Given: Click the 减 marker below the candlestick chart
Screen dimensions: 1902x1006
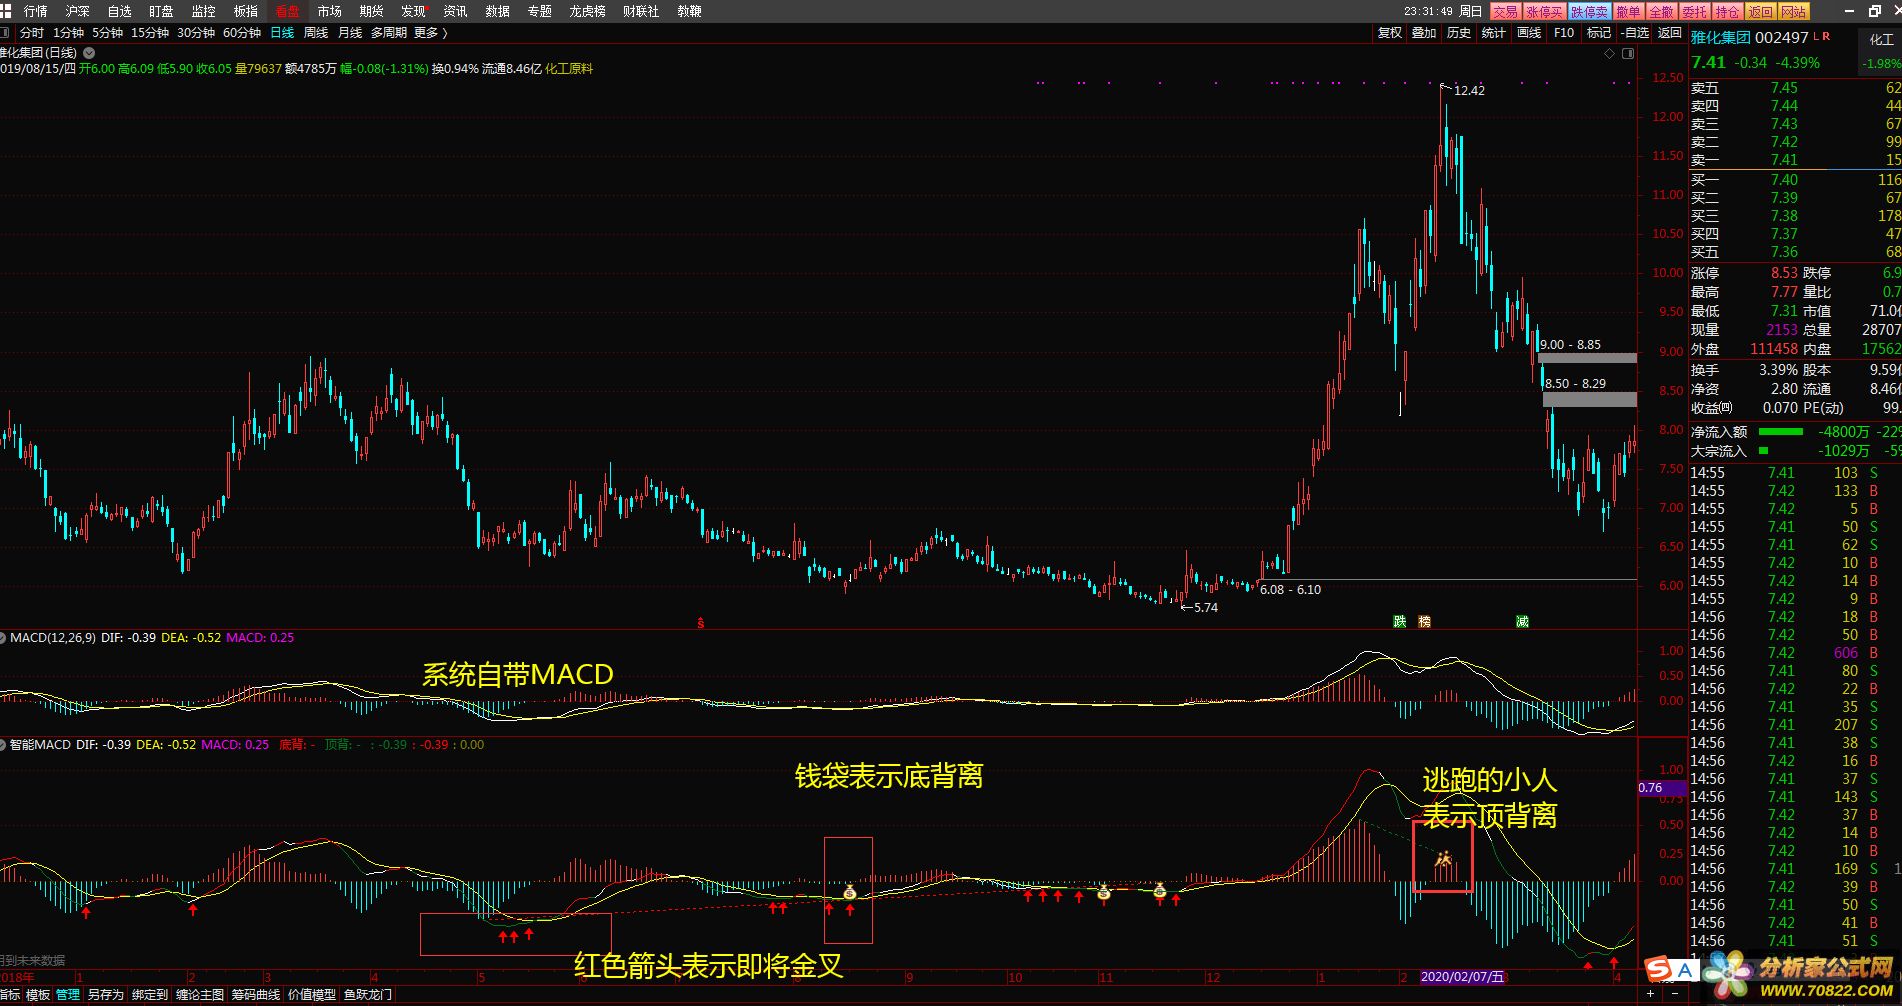Looking at the screenshot, I should coord(1522,621).
